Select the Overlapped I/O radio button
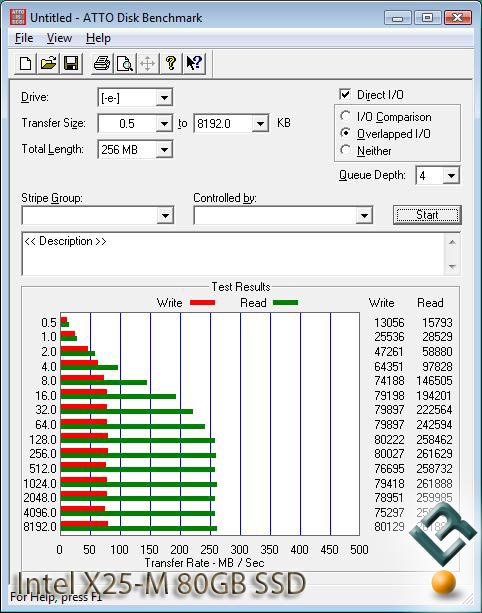 click(345, 133)
